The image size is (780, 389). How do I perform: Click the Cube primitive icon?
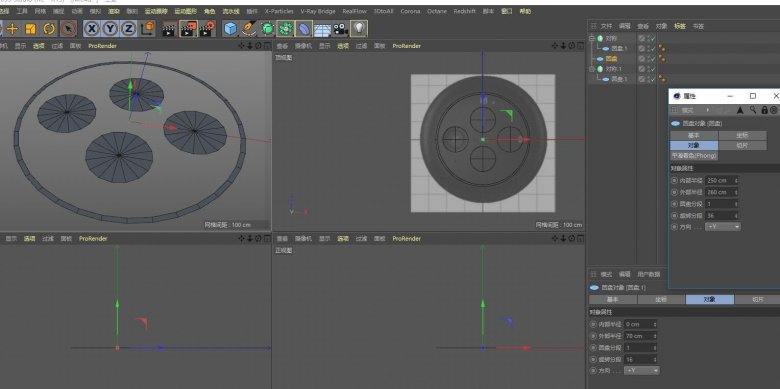click(230, 29)
